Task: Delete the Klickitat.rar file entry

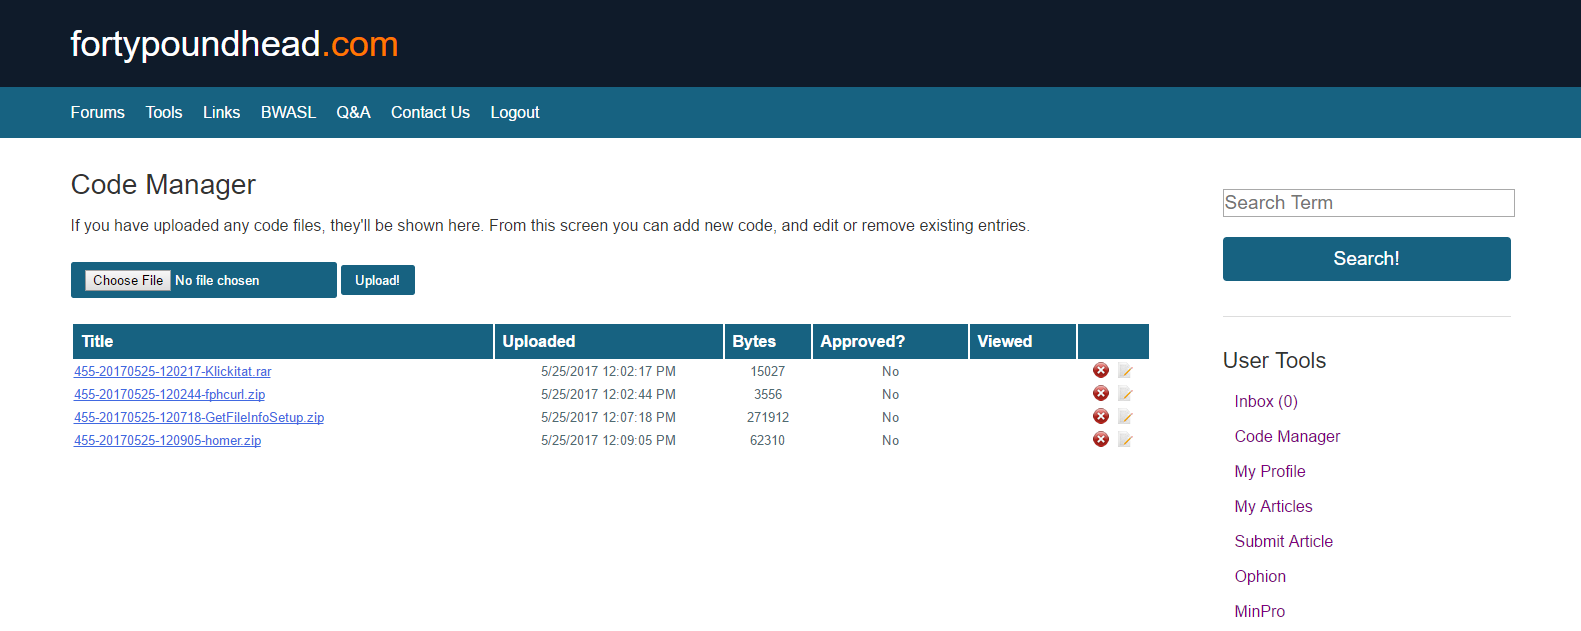Action: pos(1101,370)
